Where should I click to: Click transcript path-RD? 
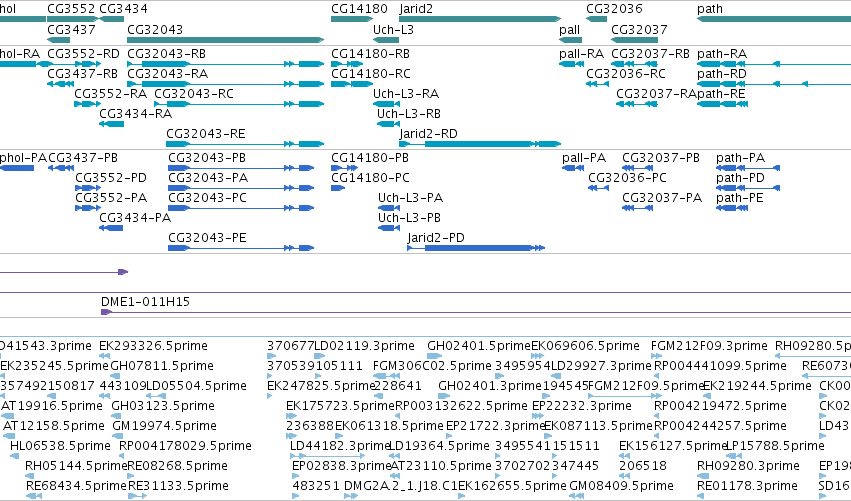point(722,74)
